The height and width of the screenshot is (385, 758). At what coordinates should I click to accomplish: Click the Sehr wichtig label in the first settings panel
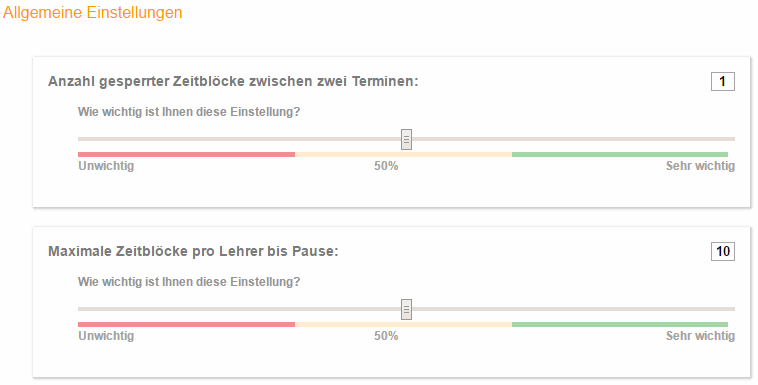point(700,166)
